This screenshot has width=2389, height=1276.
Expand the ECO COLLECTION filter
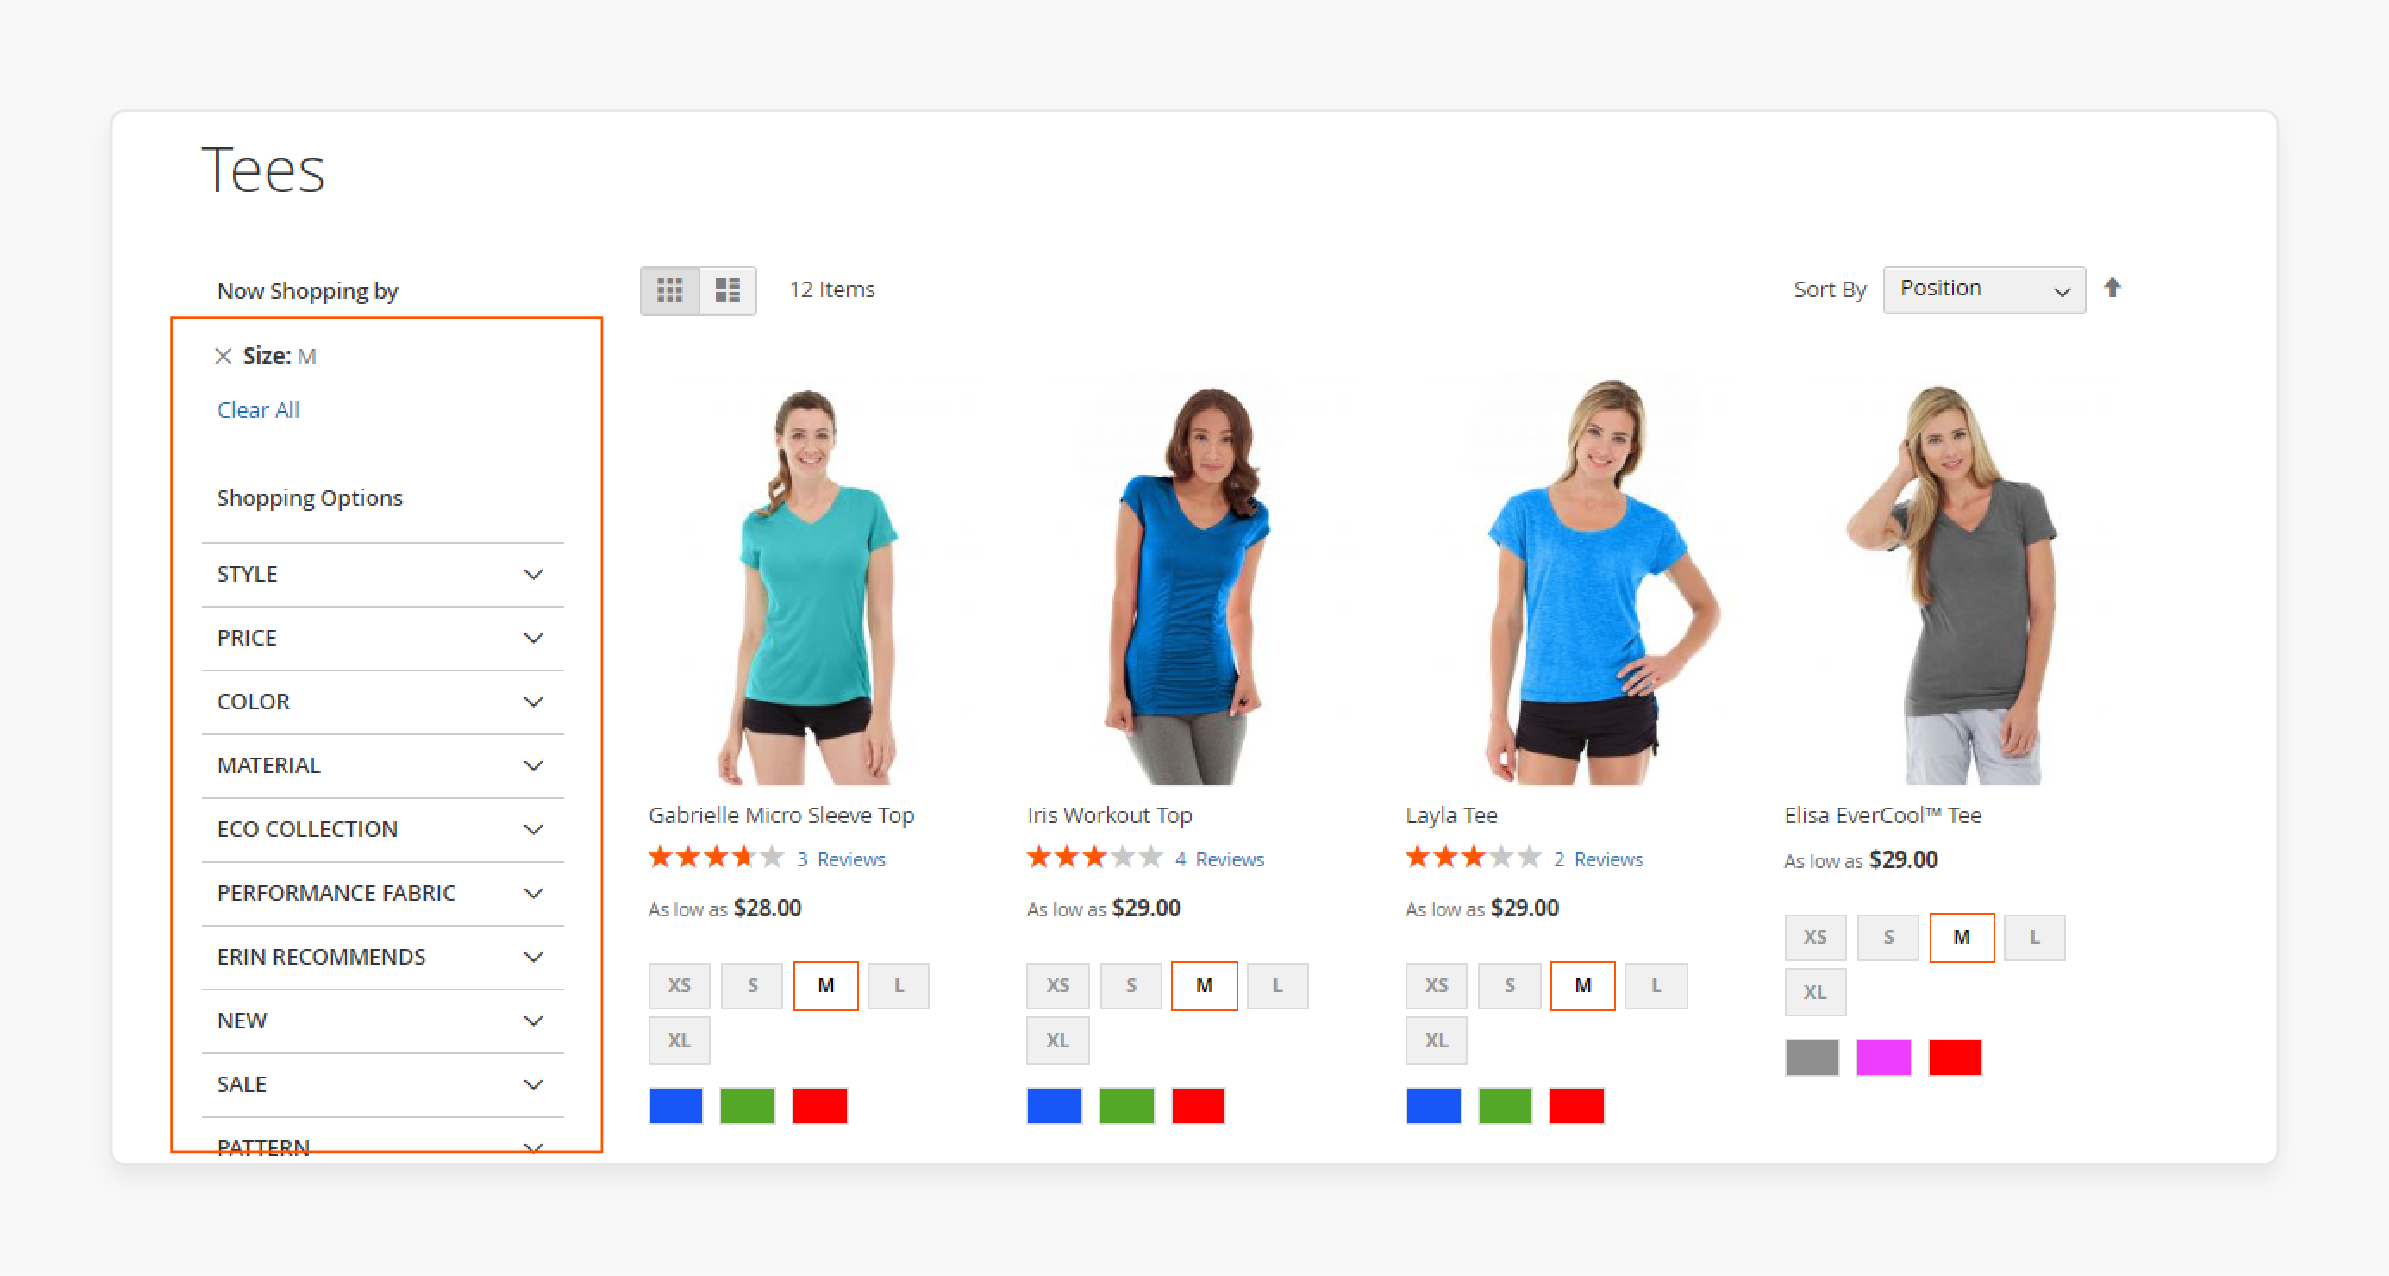pyautogui.click(x=382, y=830)
